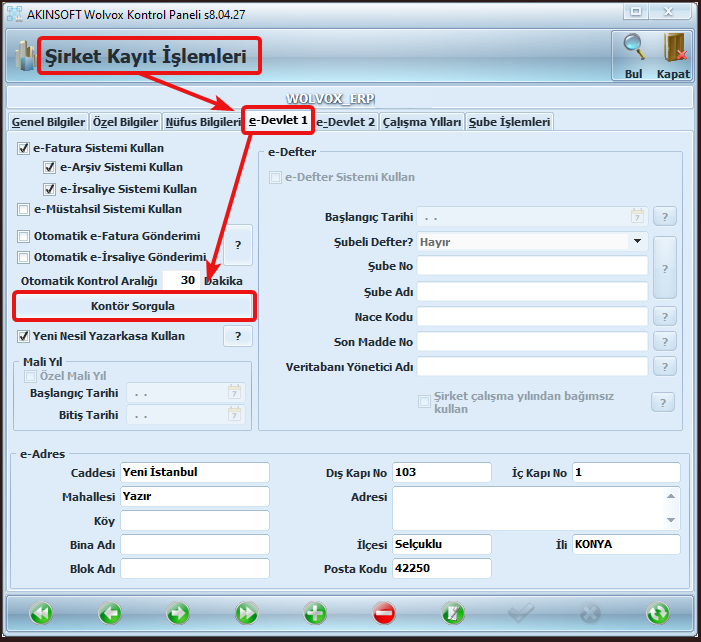Open the e-Defter Başlangıç Tarihi calendar picker

click(637, 216)
